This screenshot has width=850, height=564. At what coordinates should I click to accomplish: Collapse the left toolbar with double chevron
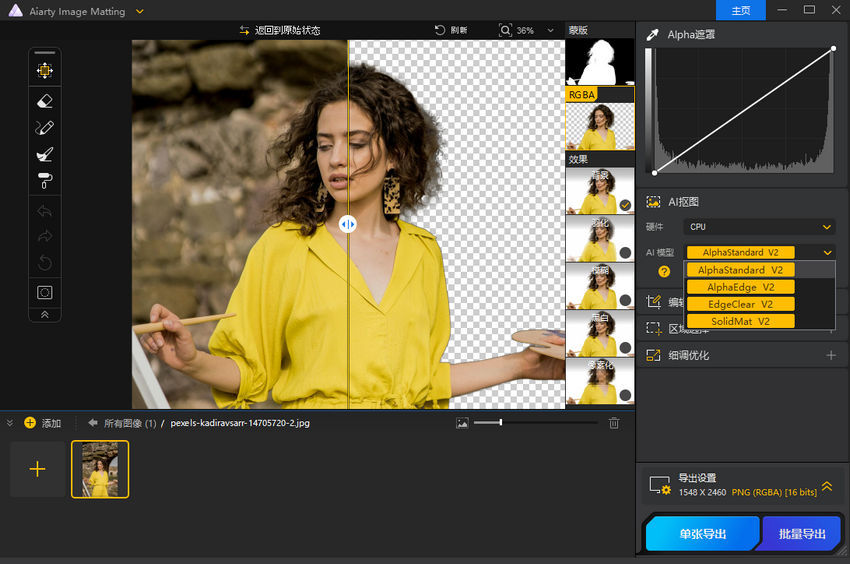tap(44, 314)
